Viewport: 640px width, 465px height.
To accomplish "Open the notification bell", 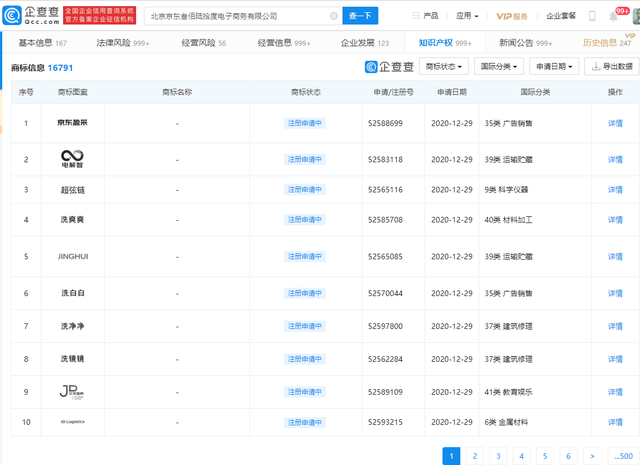I will click(x=613, y=16).
